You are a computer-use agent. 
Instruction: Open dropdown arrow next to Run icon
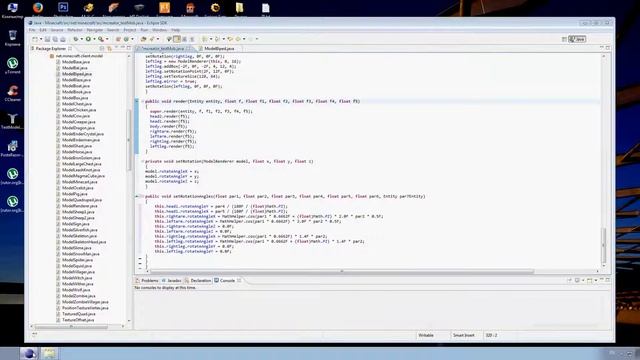(x=94, y=39)
